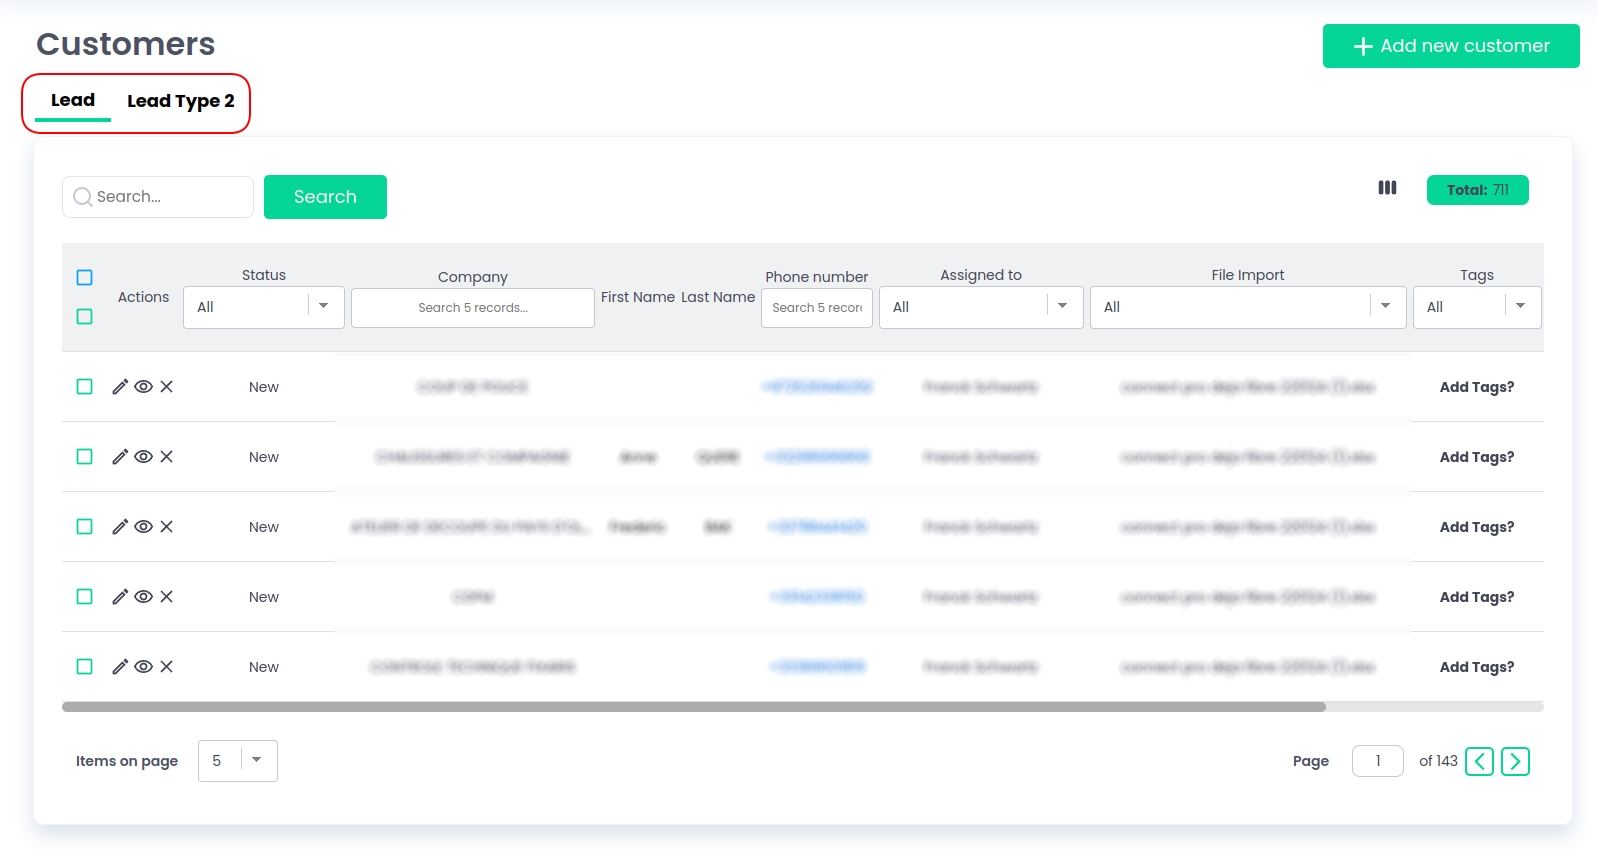The image size is (1597, 866).
Task: View fourth row customer with eye icon
Action: click(x=144, y=597)
